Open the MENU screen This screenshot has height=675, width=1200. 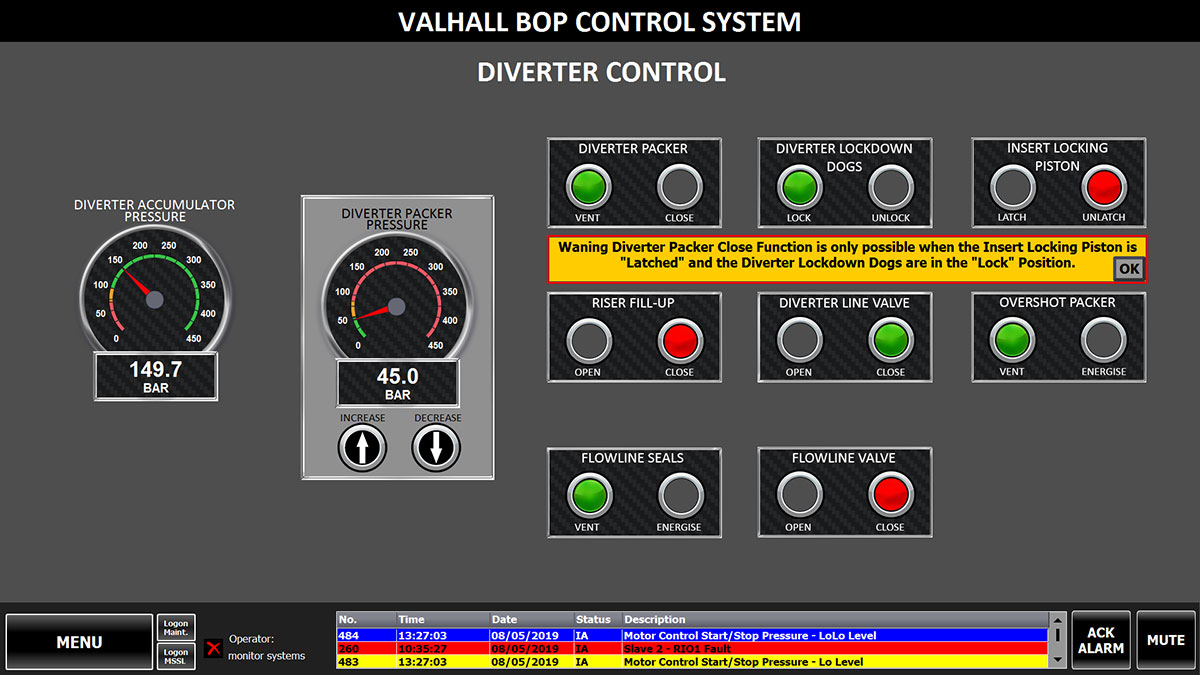[79, 640]
